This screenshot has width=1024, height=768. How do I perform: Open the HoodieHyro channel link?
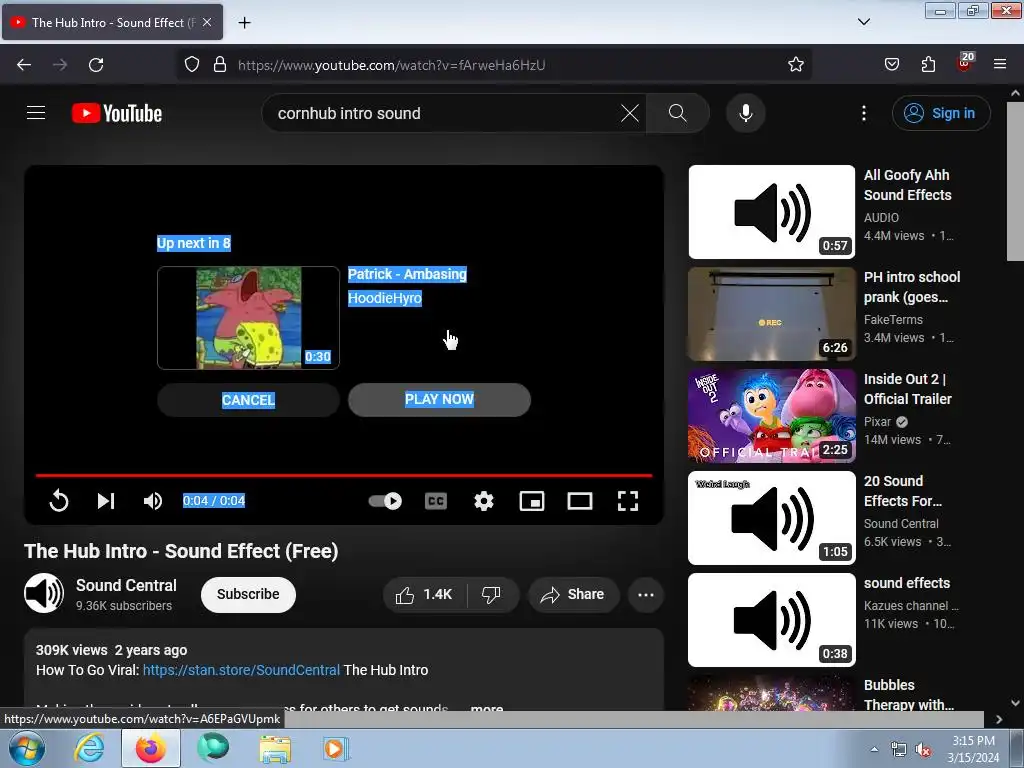385,298
